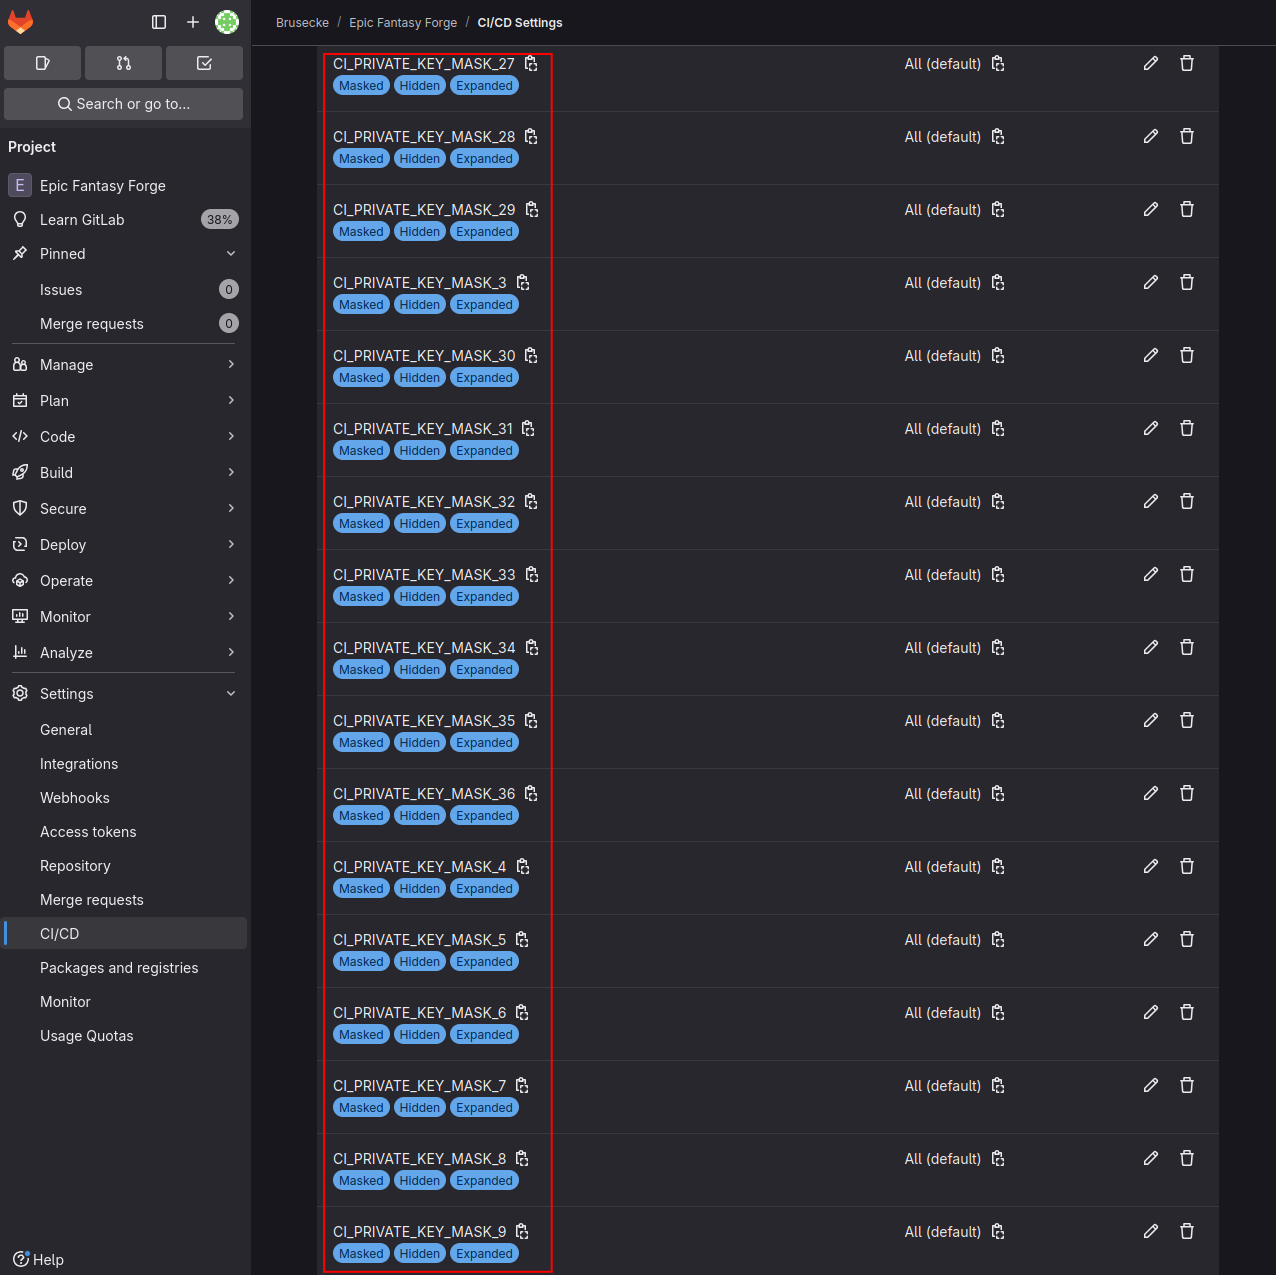
Task: Edit variable CI_PRIVATE_KEY_MASK_9
Action: click(x=1151, y=1231)
